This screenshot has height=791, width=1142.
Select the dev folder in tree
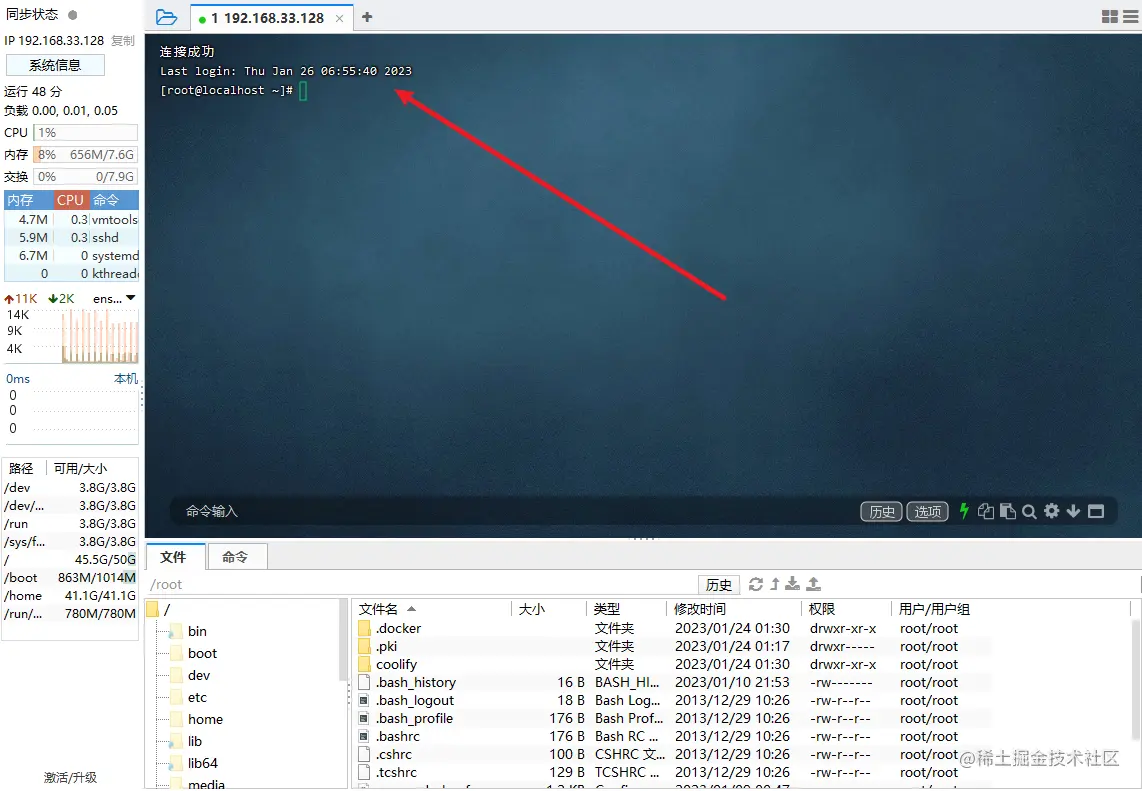click(198, 675)
